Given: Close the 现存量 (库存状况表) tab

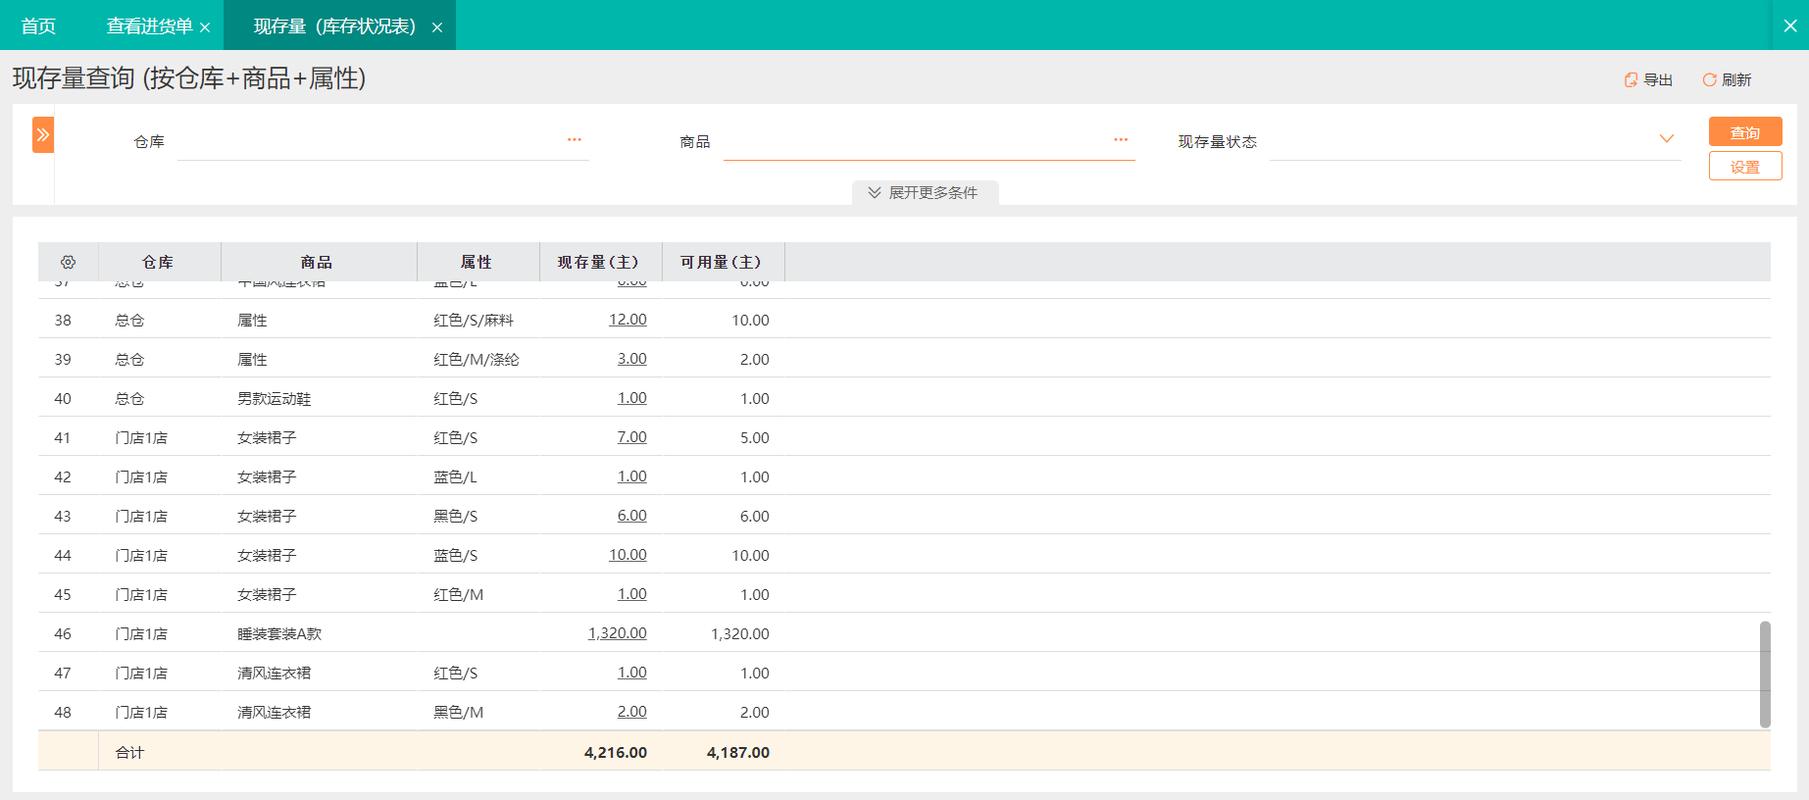Looking at the screenshot, I should coord(437,28).
